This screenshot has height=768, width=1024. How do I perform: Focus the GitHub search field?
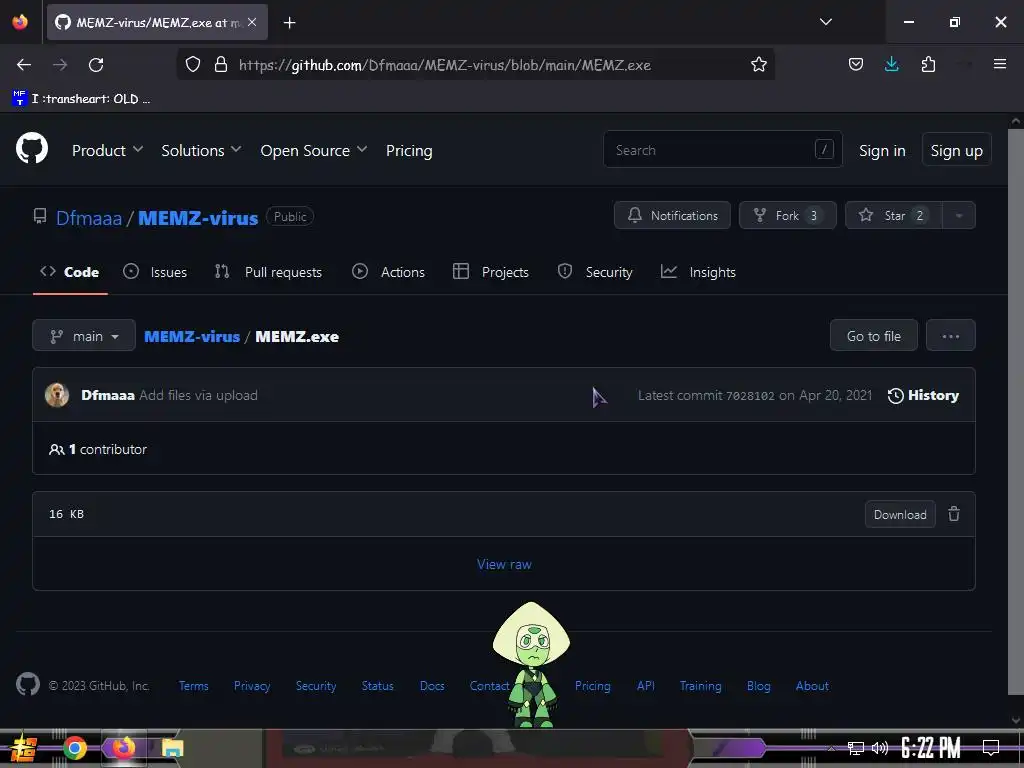click(x=723, y=150)
